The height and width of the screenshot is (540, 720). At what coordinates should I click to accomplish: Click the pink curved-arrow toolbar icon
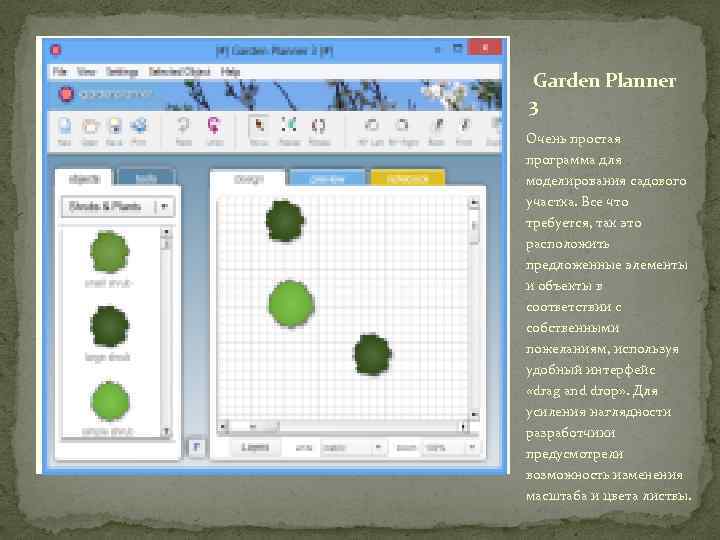(x=214, y=126)
